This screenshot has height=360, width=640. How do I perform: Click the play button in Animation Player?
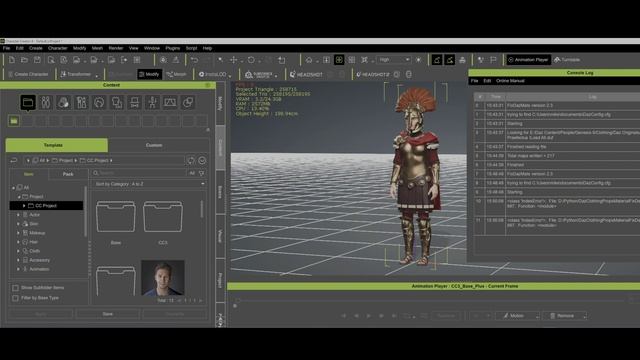click(369, 316)
